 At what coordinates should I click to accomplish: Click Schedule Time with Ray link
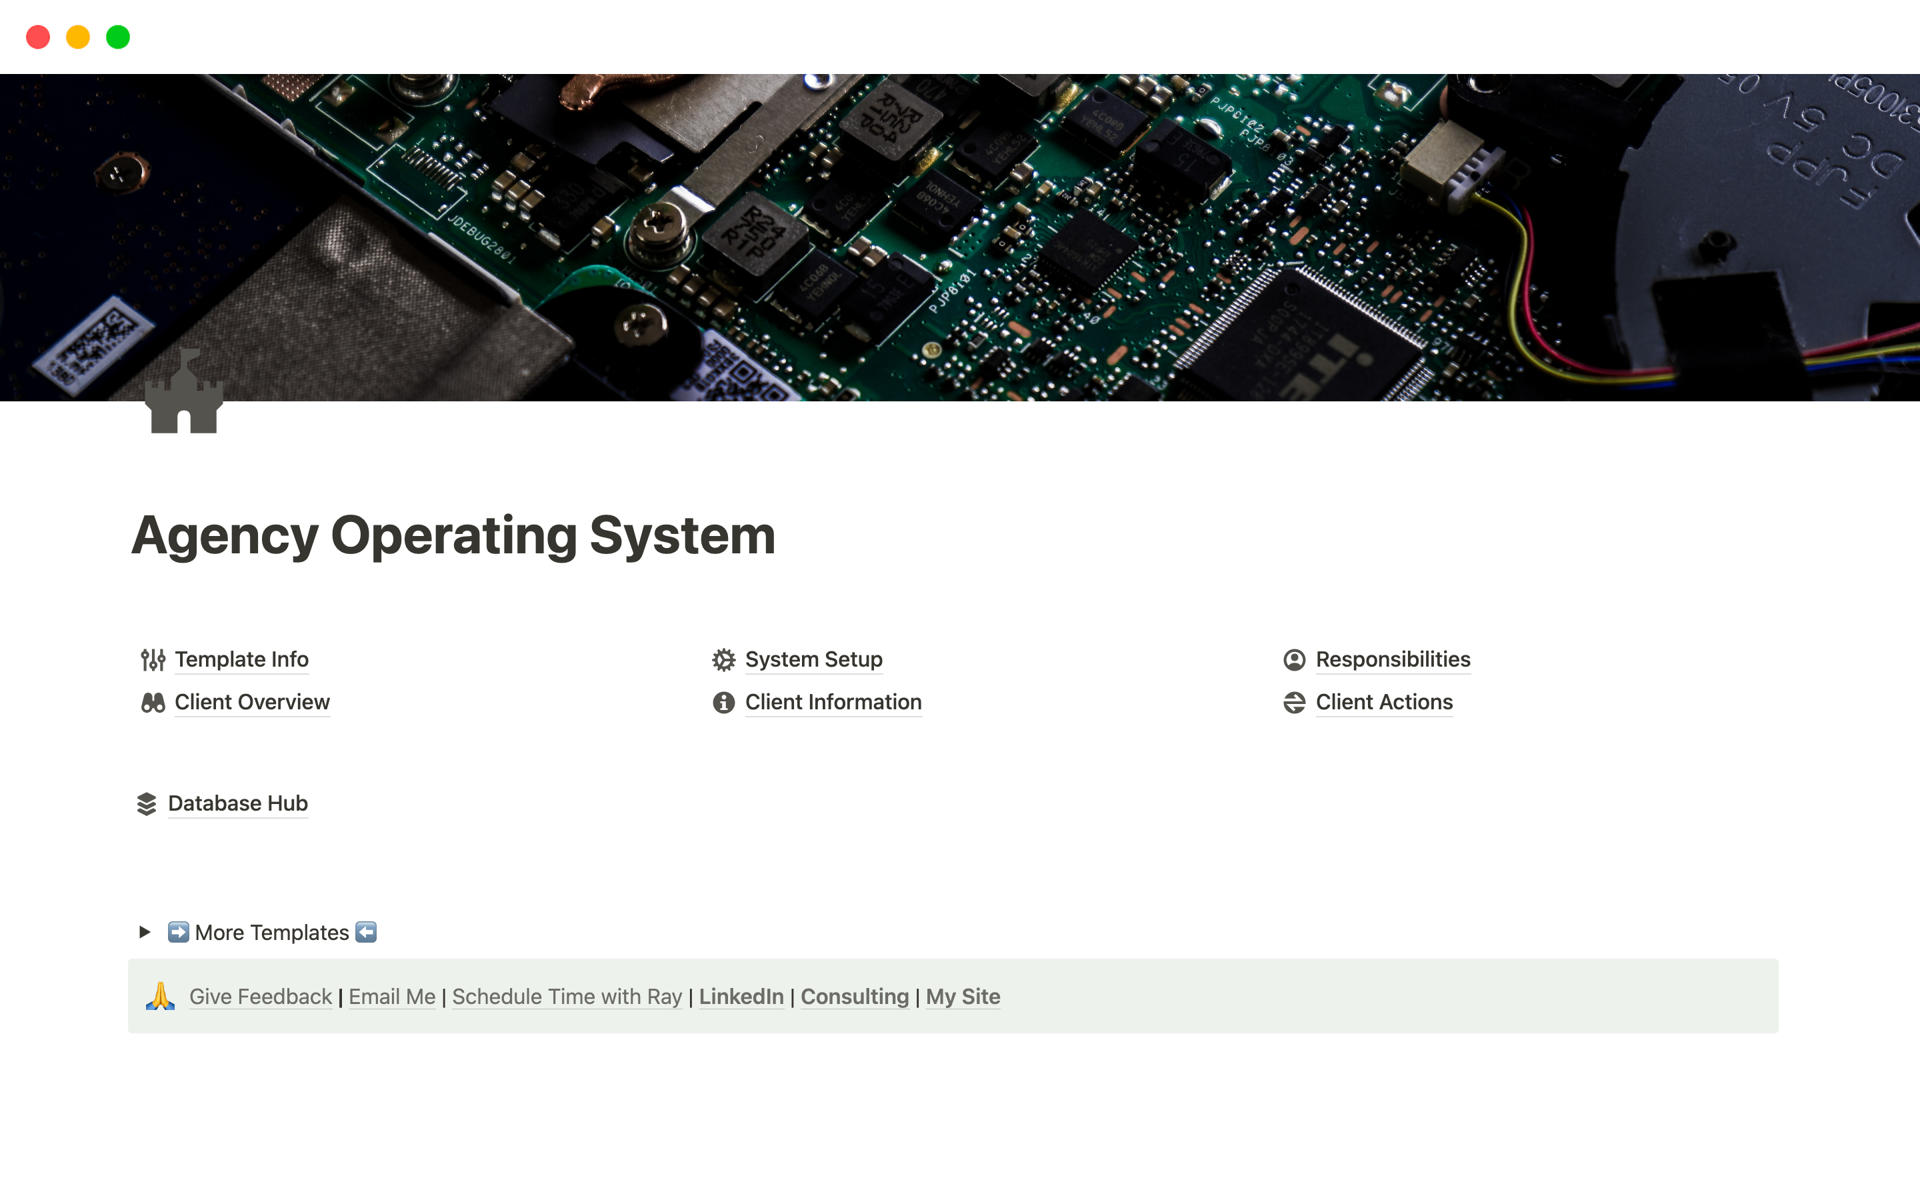[x=566, y=997]
